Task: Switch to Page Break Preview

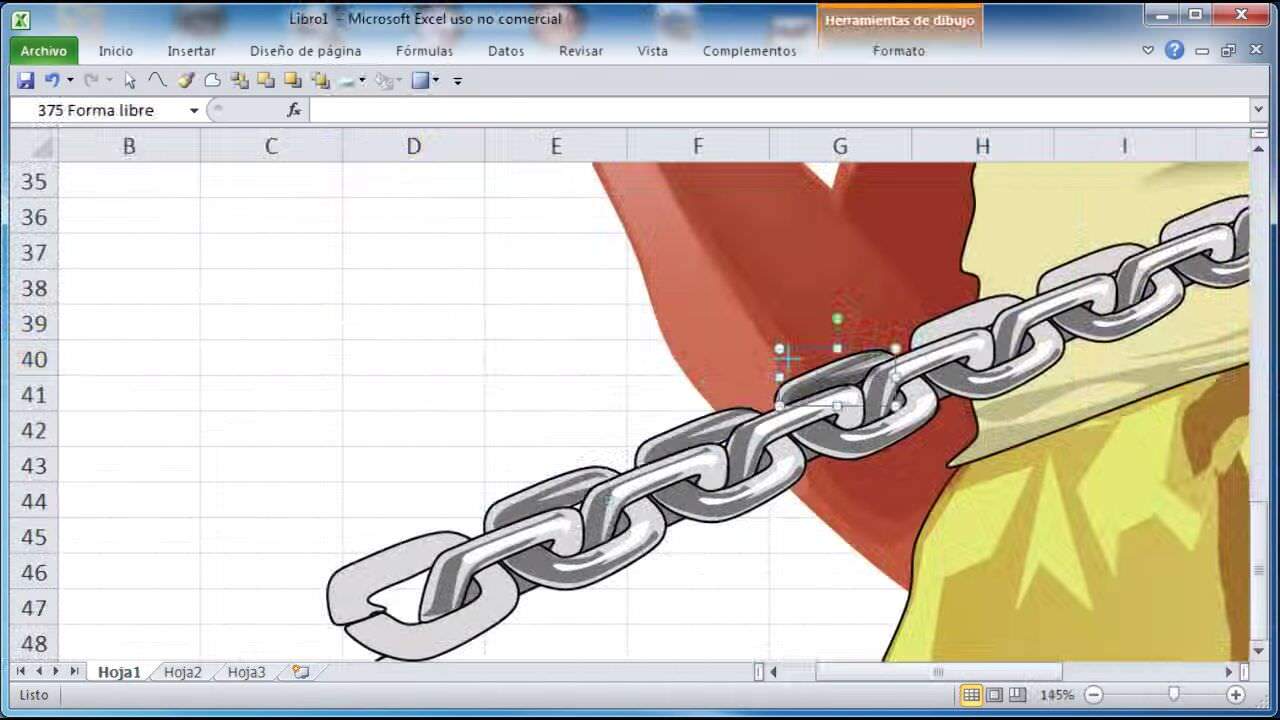Action: click(x=1017, y=695)
